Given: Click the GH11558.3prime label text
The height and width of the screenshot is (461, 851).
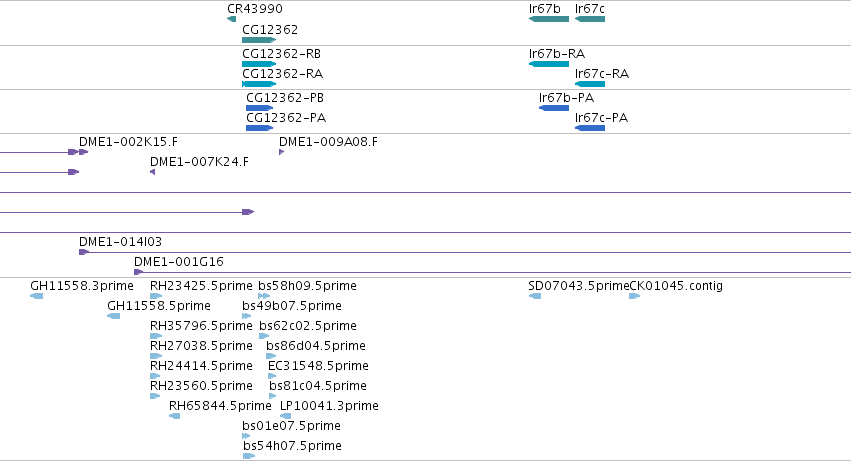Looking at the screenshot, I should click(x=82, y=286).
